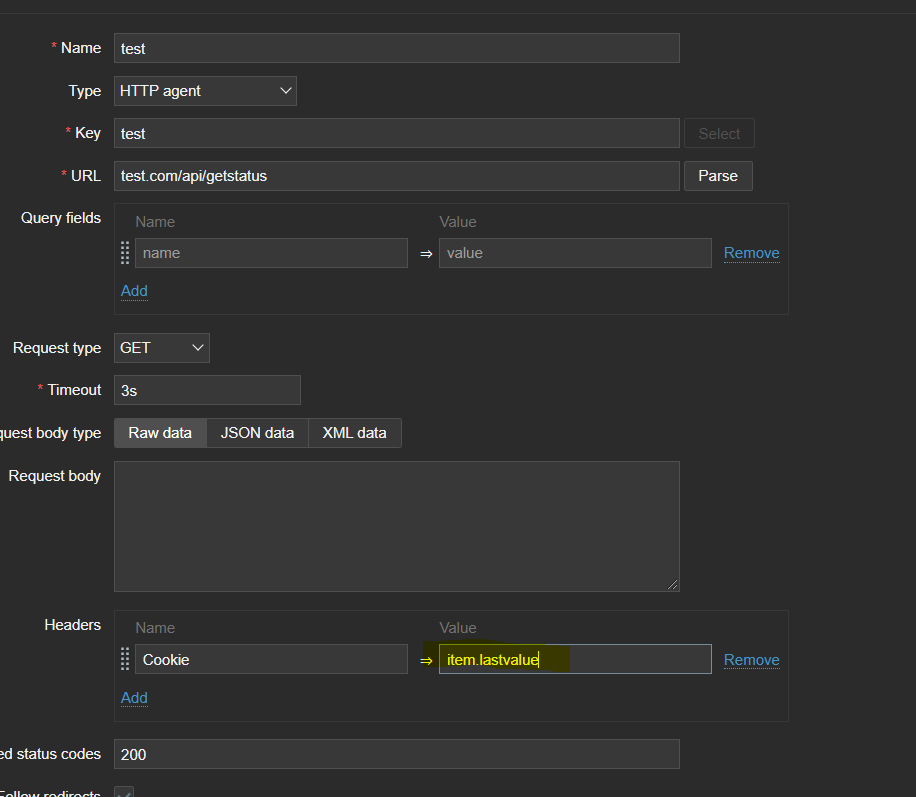The image size is (916, 797).
Task: Remove the Cookie header row
Action: (x=751, y=660)
